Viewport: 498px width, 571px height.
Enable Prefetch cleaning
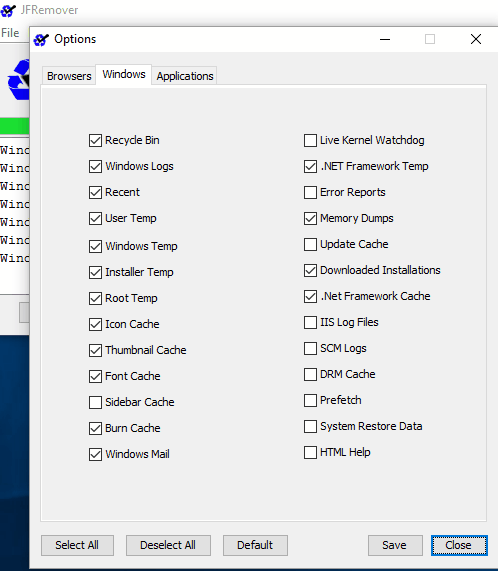tap(310, 400)
